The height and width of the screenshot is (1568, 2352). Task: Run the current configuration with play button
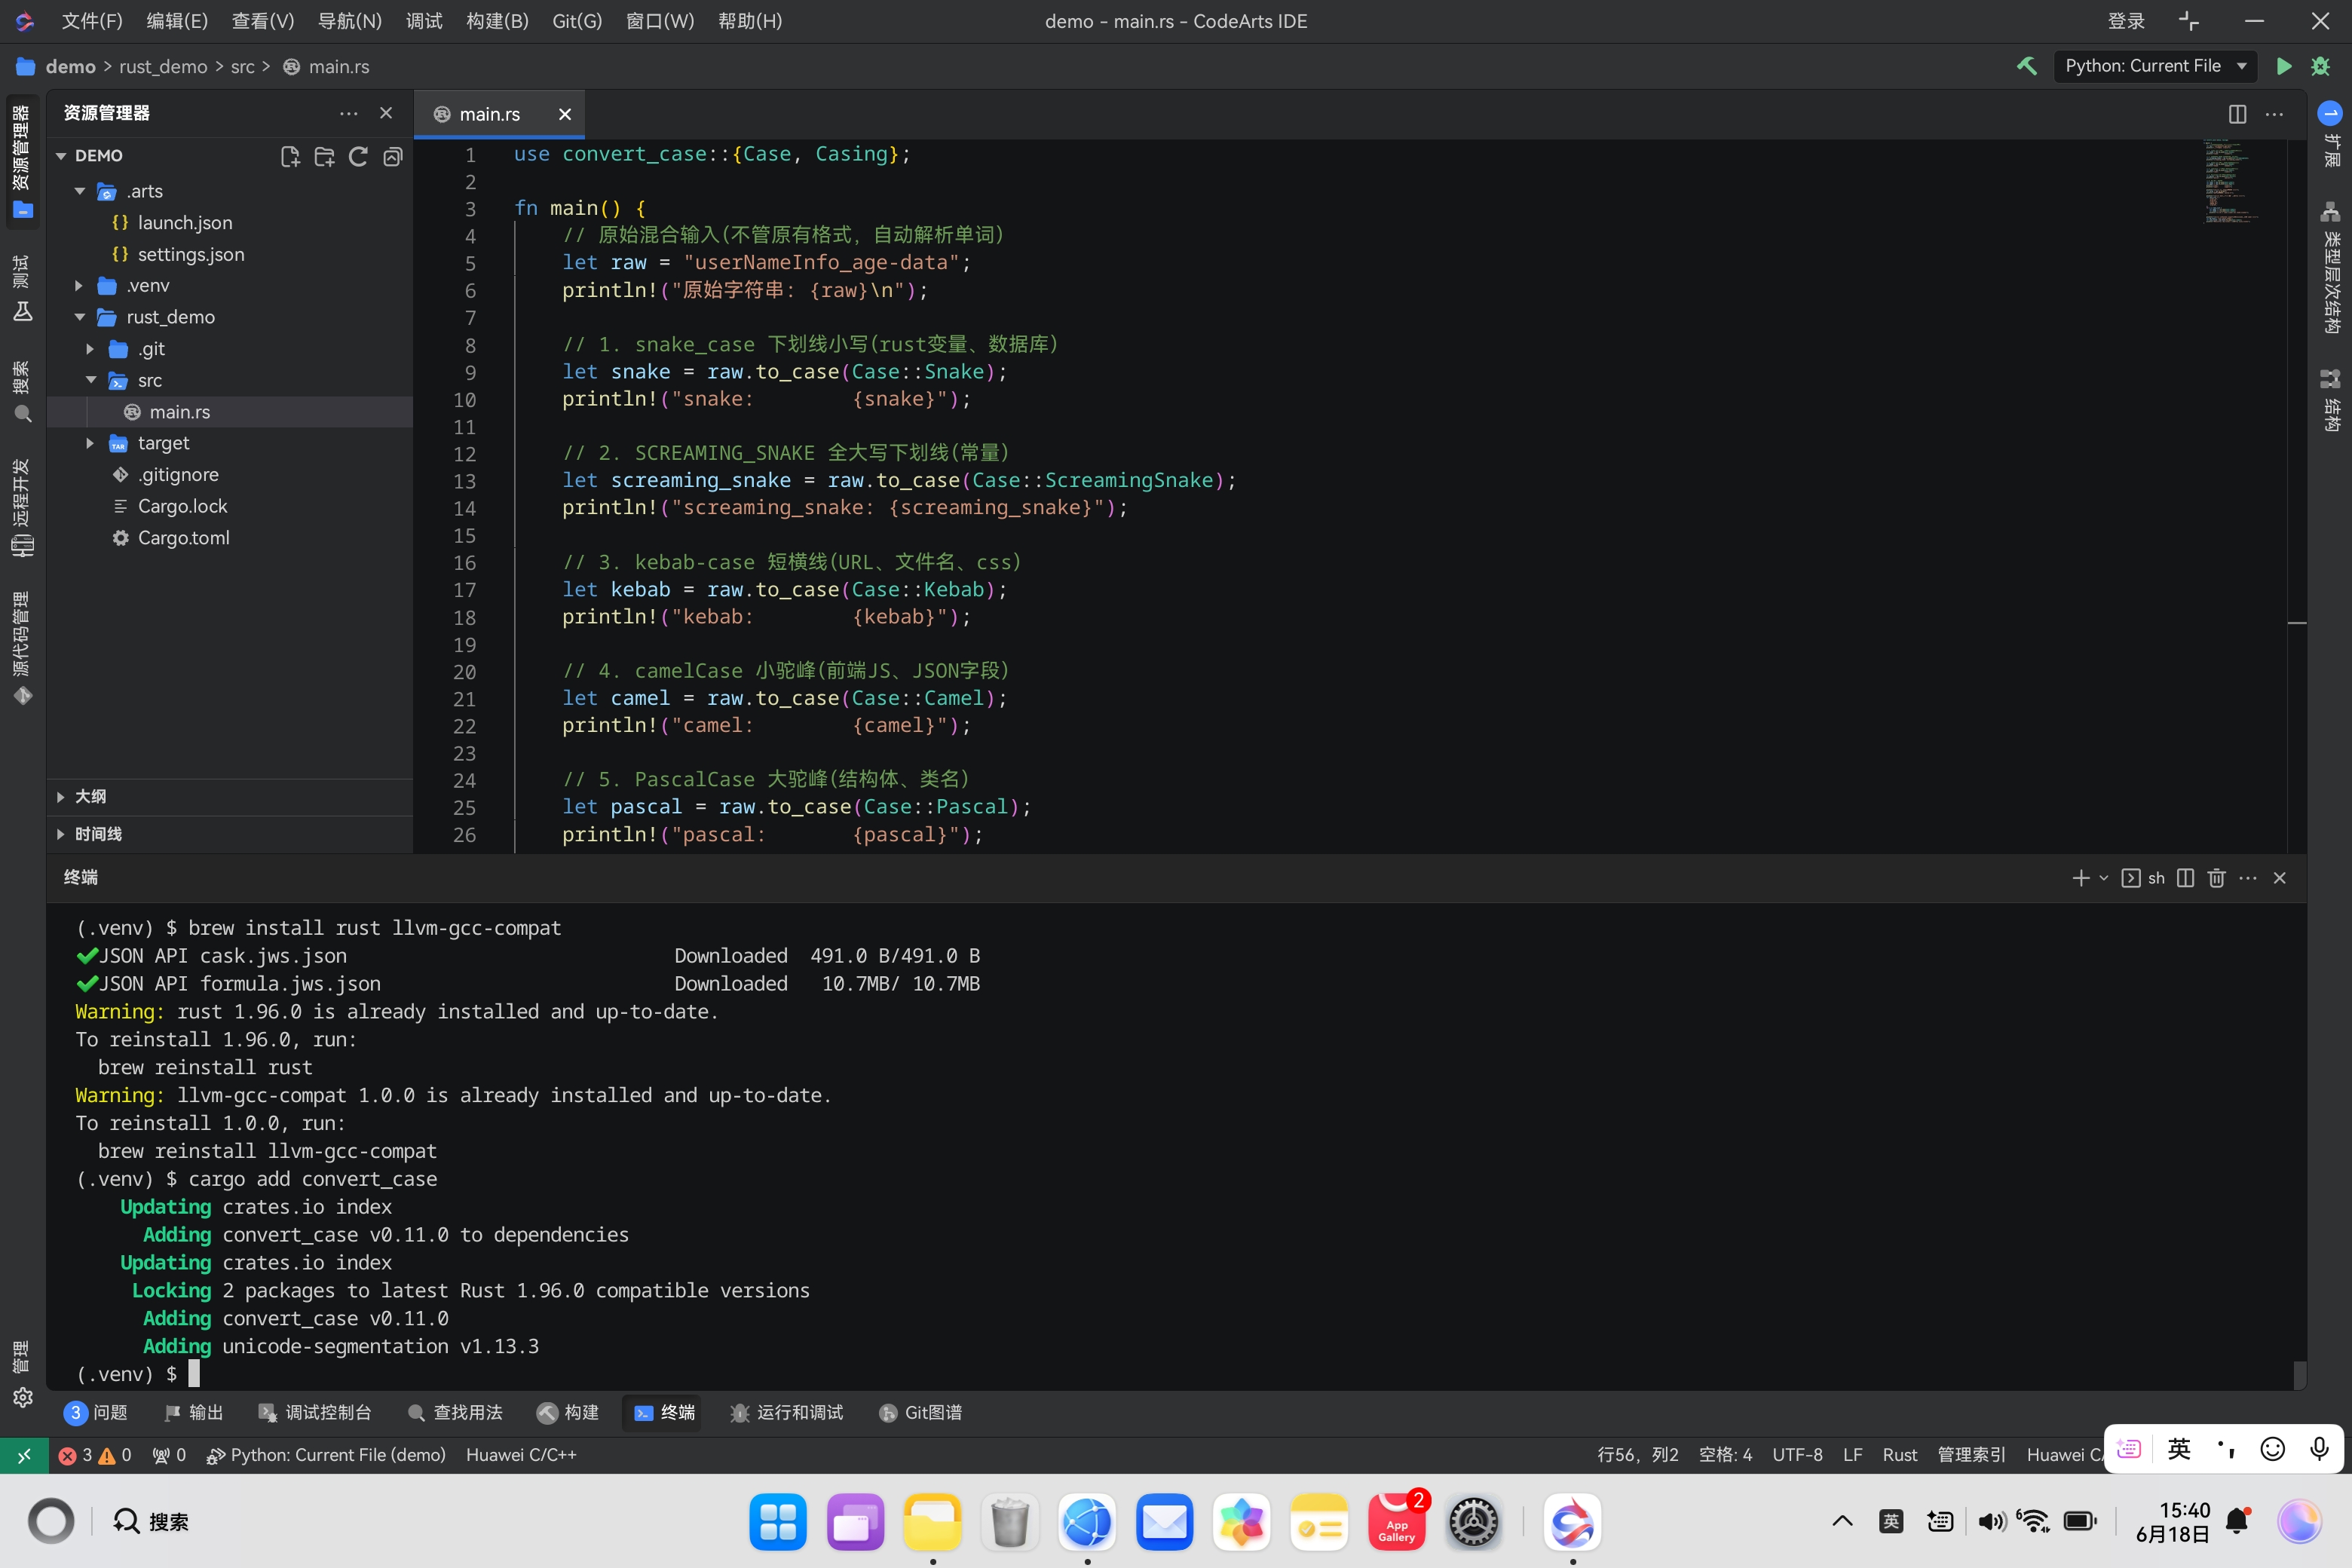(x=2284, y=66)
